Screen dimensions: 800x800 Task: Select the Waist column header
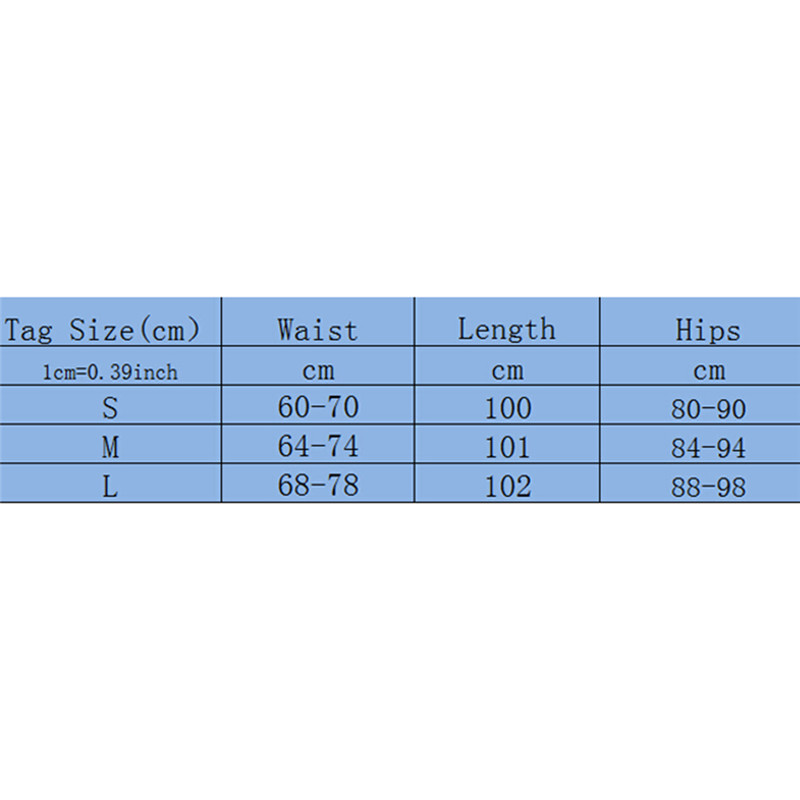point(317,329)
